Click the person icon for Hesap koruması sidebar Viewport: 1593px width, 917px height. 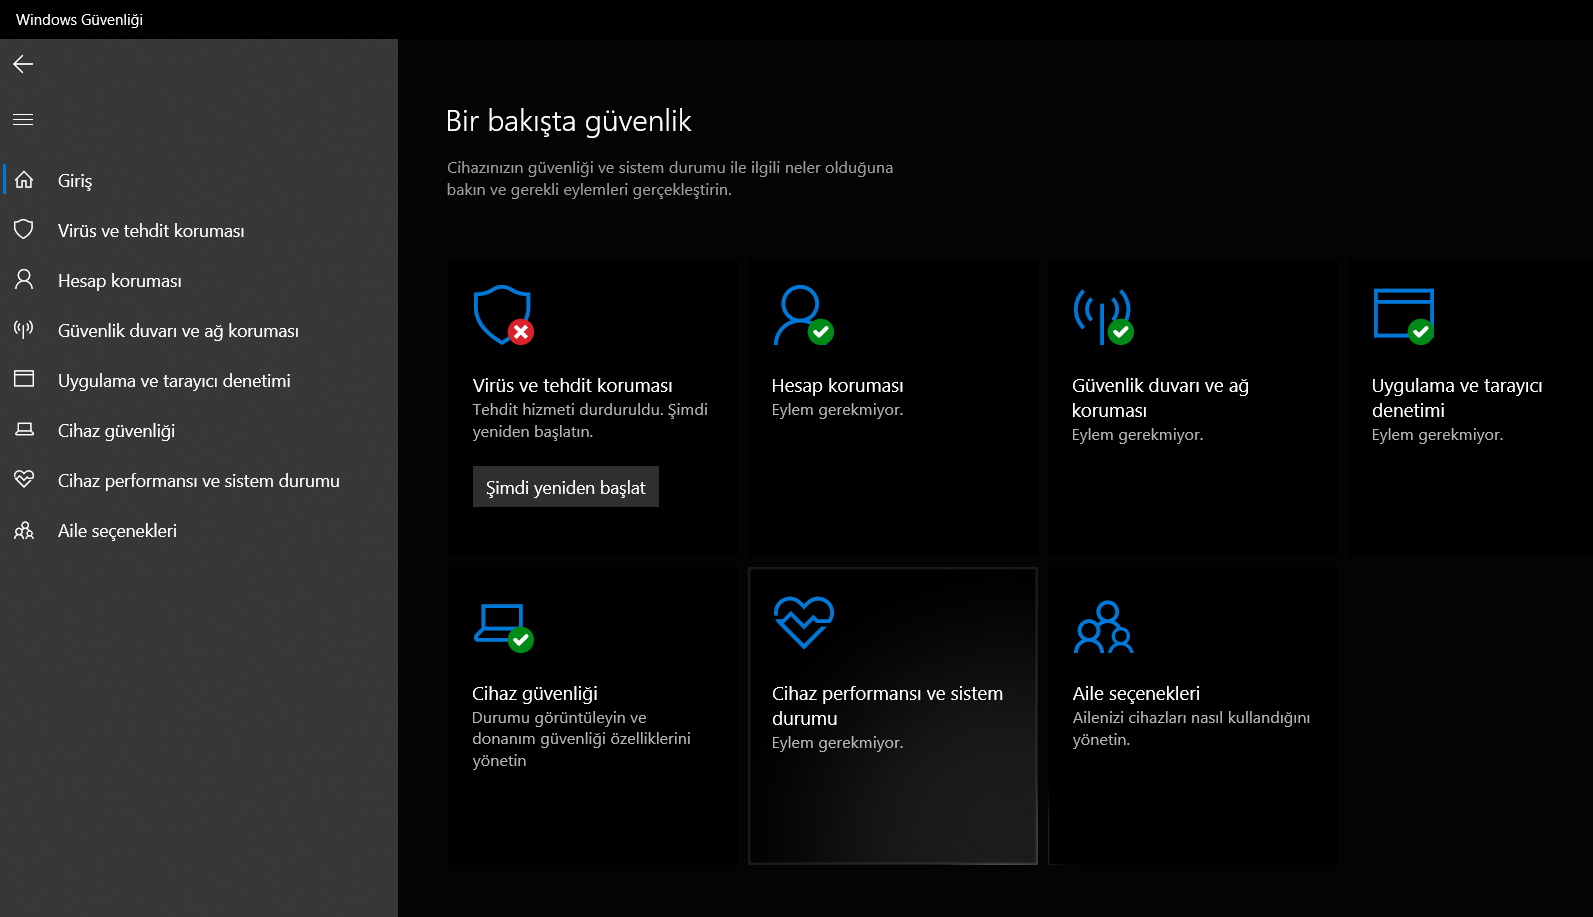[x=24, y=280]
